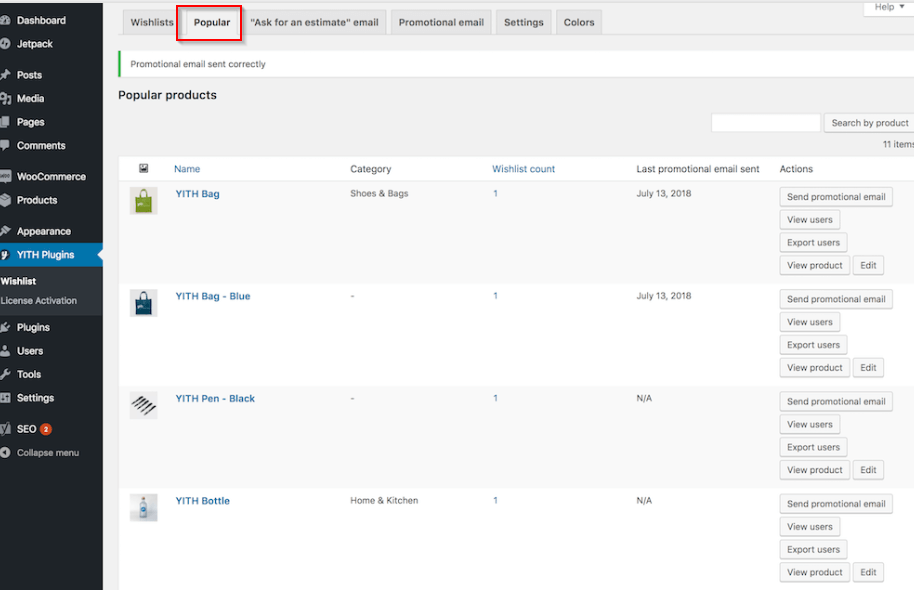Edit the YITH Bottle product
914x590 pixels.
[x=868, y=573]
